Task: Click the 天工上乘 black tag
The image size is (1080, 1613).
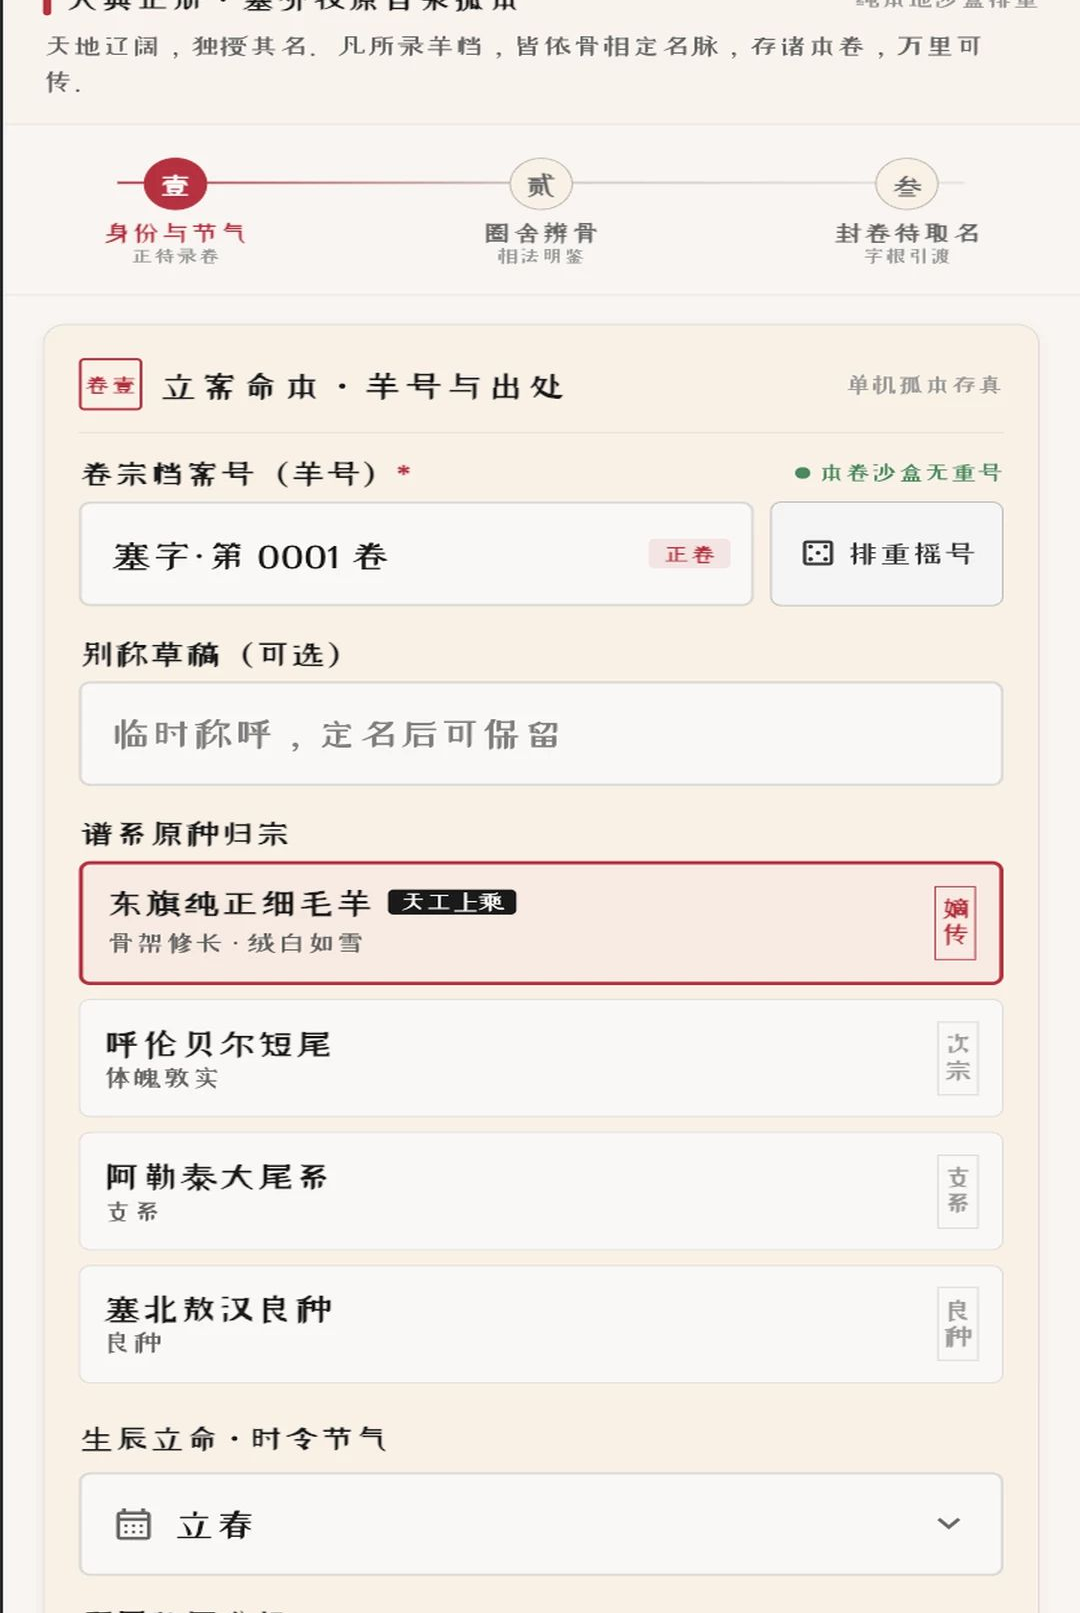Action: click(x=452, y=902)
